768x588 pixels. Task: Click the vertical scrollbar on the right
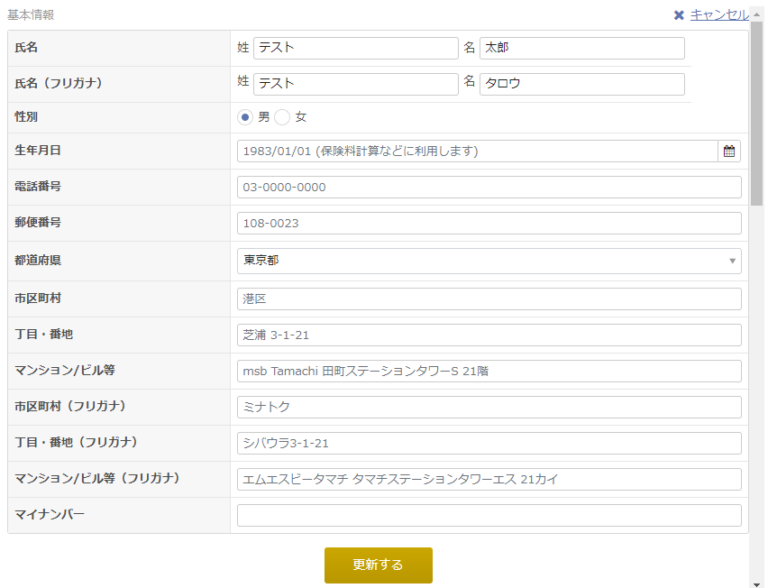pos(757,110)
